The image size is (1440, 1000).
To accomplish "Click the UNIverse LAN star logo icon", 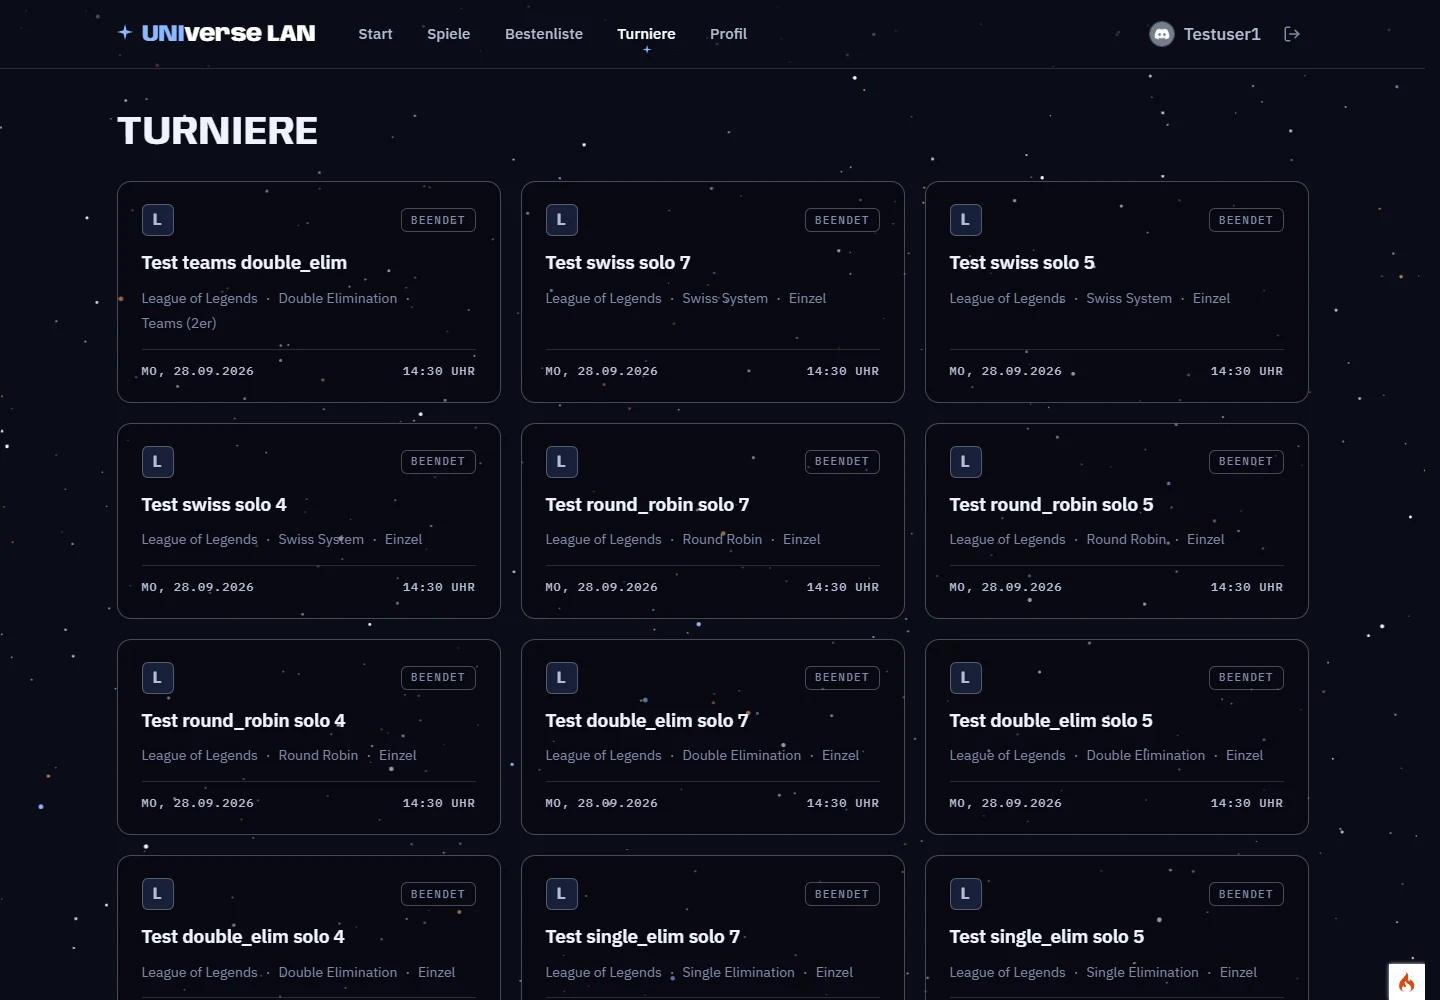I will (125, 32).
